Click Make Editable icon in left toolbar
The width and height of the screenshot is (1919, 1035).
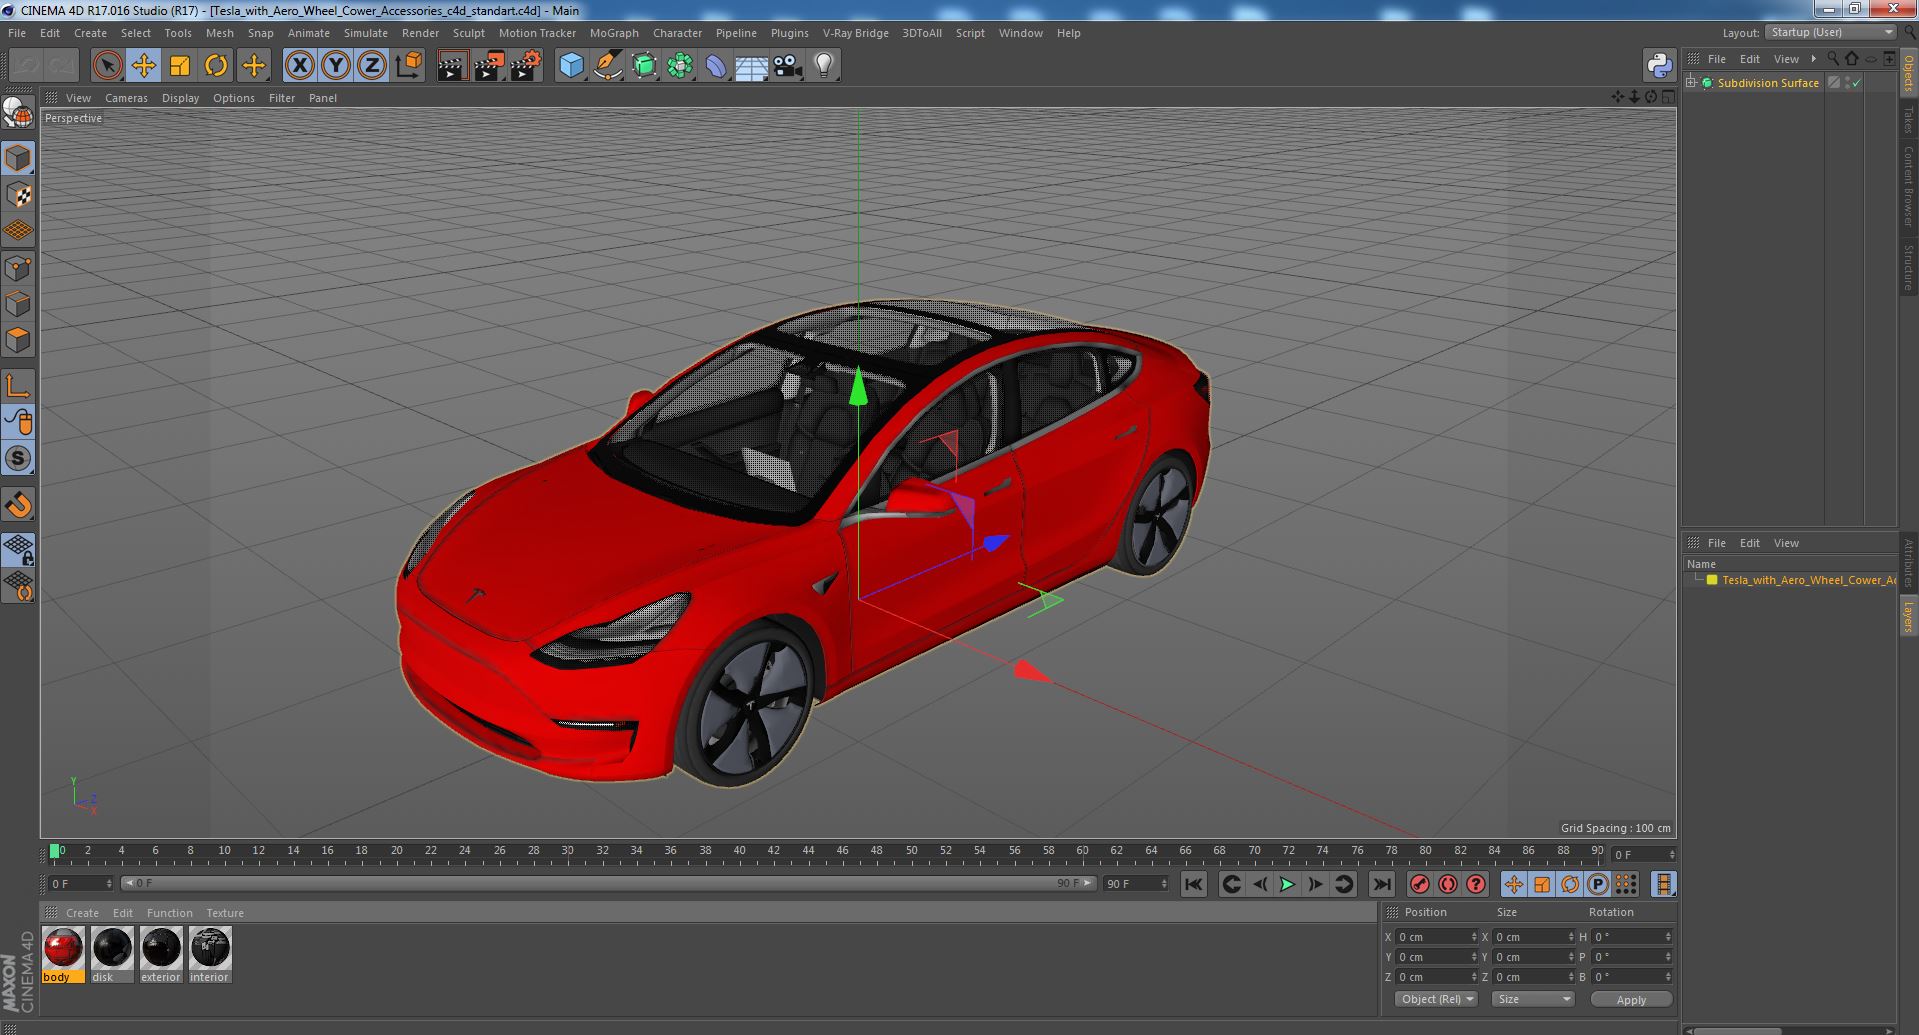tap(18, 114)
